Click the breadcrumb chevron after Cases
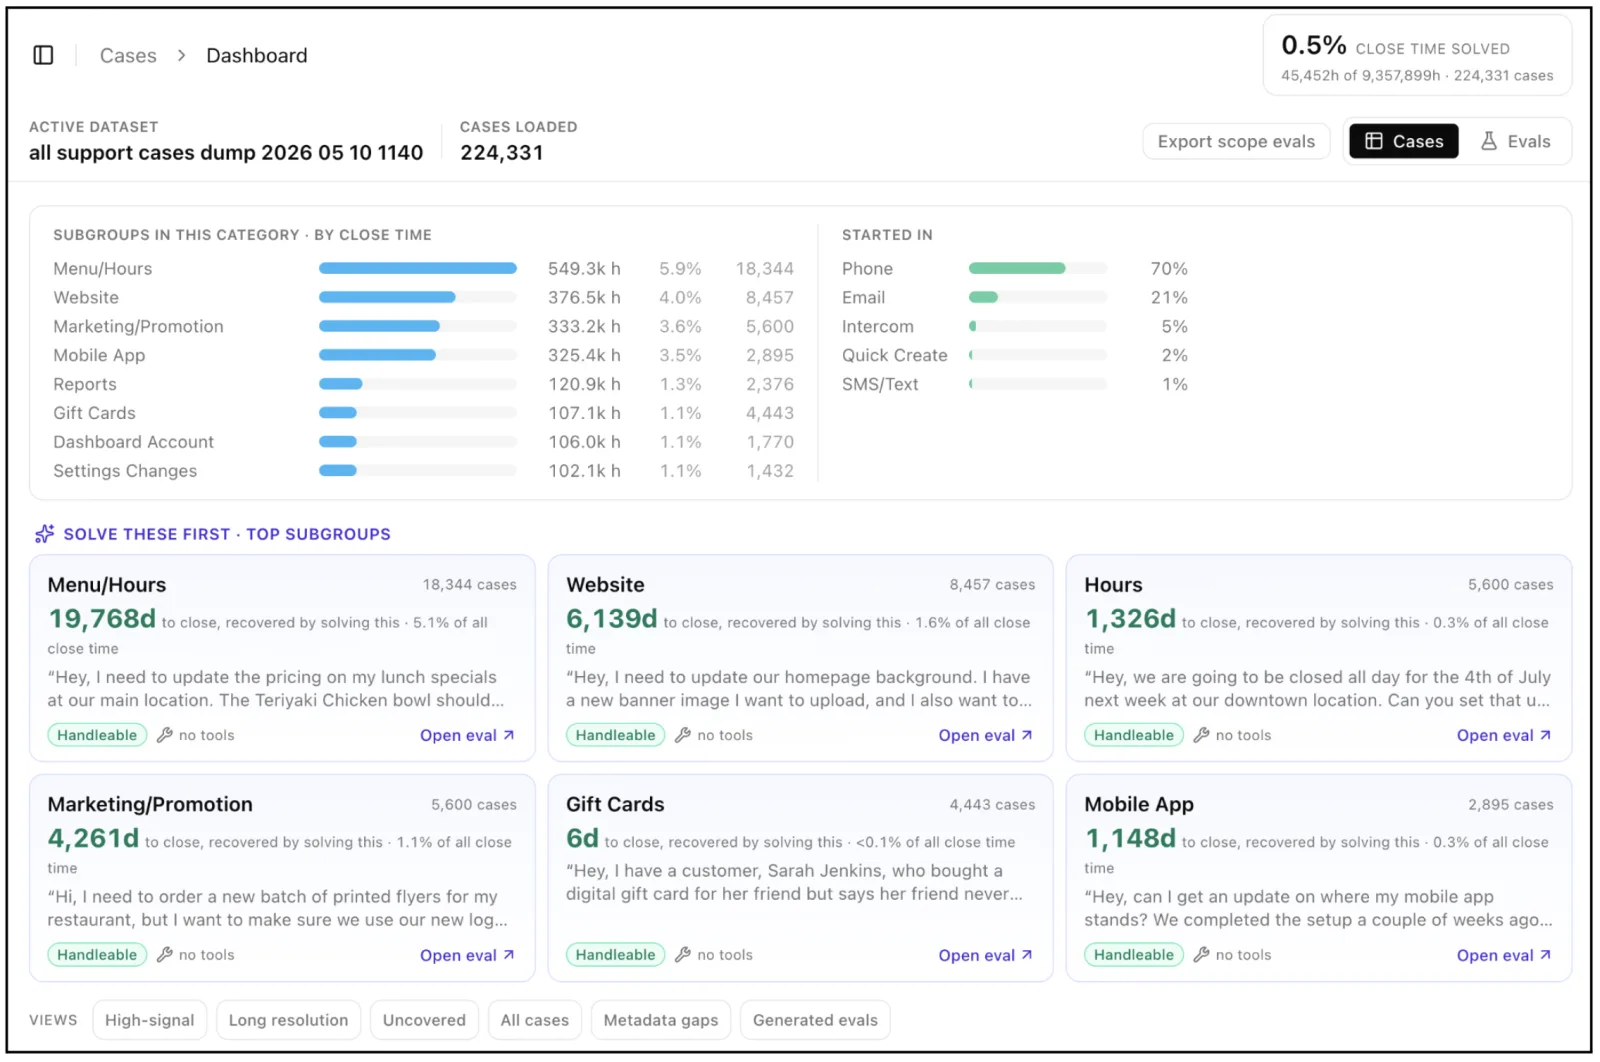Screen dimensions: 1600x1062 pyautogui.click(x=181, y=55)
